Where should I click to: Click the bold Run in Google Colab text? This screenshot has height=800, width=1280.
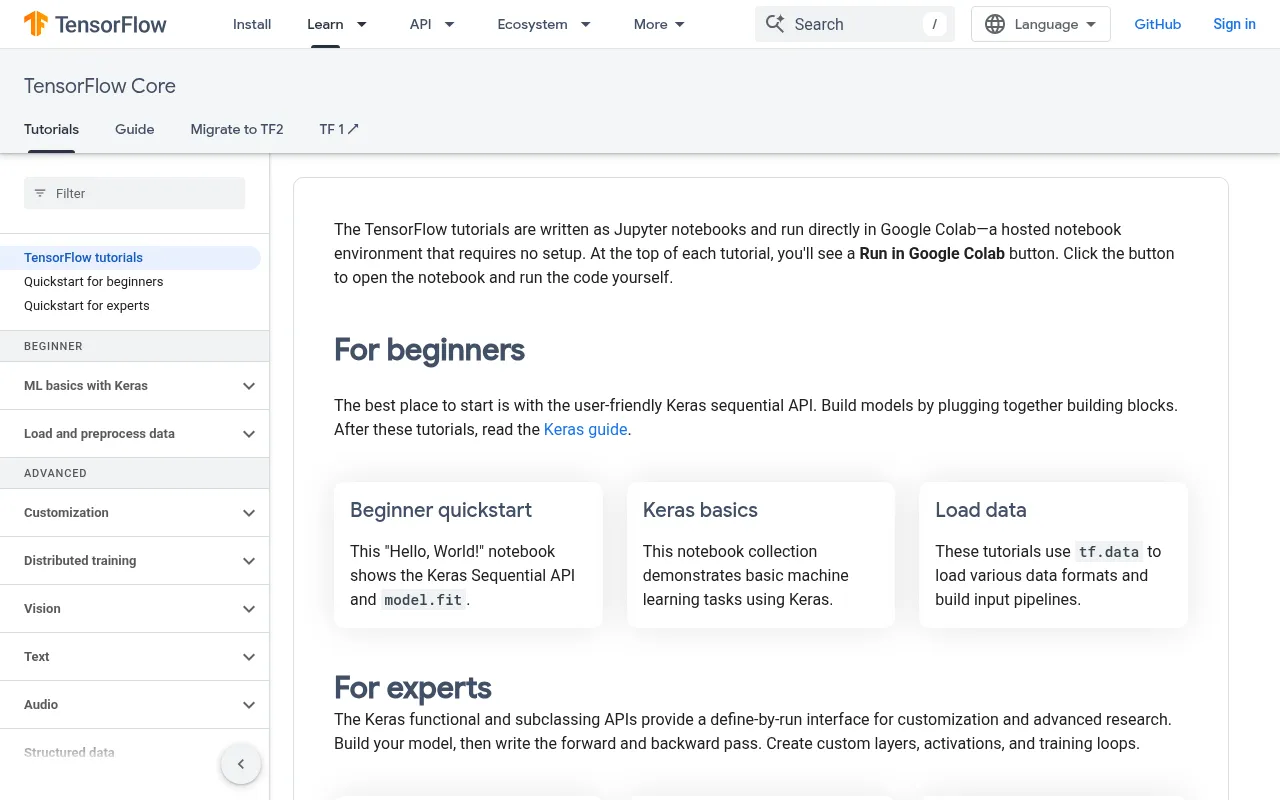click(x=932, y=253)
